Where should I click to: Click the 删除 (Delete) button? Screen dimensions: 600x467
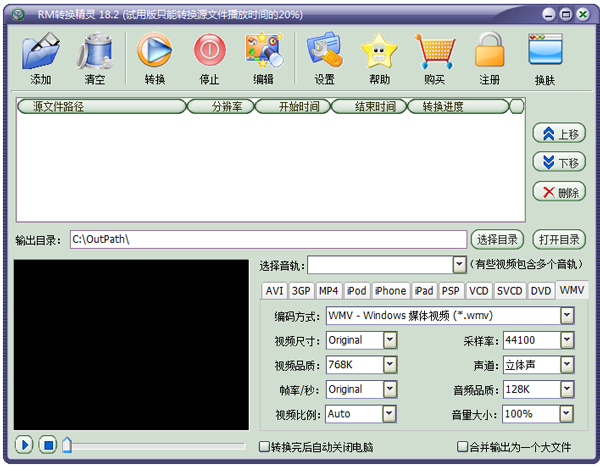pyautogui.click(x=559, y=192)
